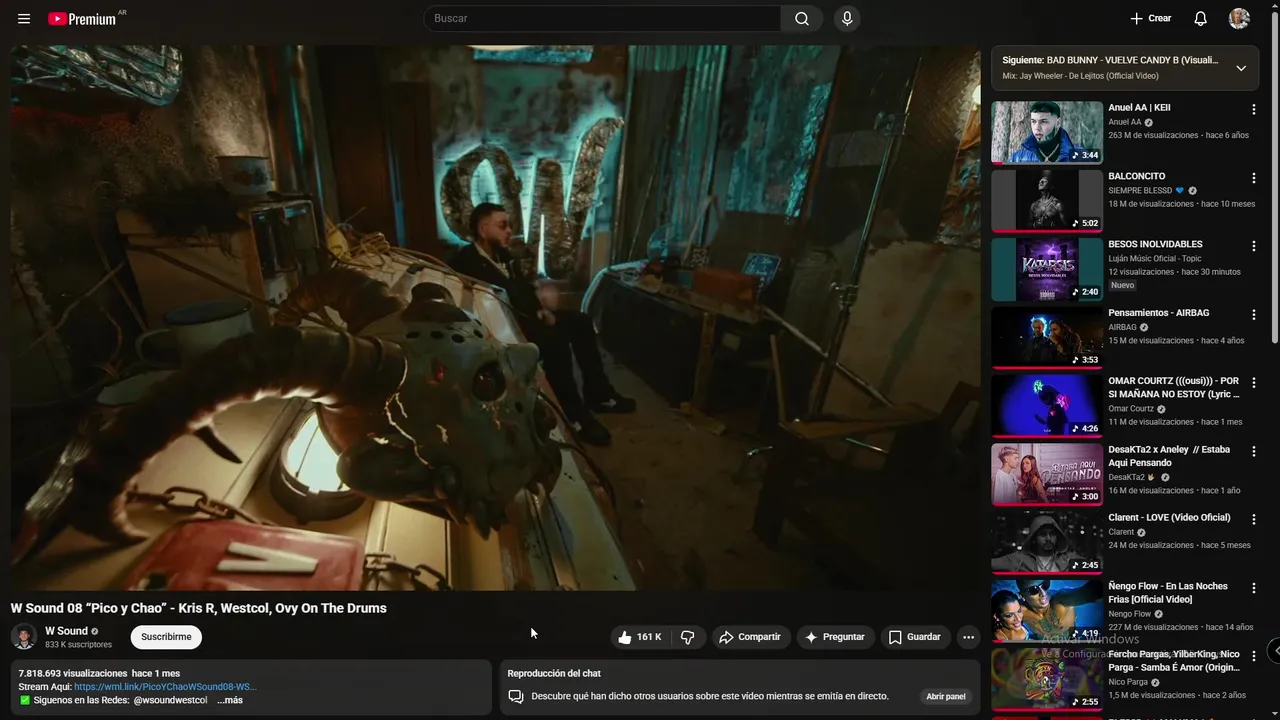Click the Nuevo badge on BESOS INOLVIDABLES

coord(1122,285)
